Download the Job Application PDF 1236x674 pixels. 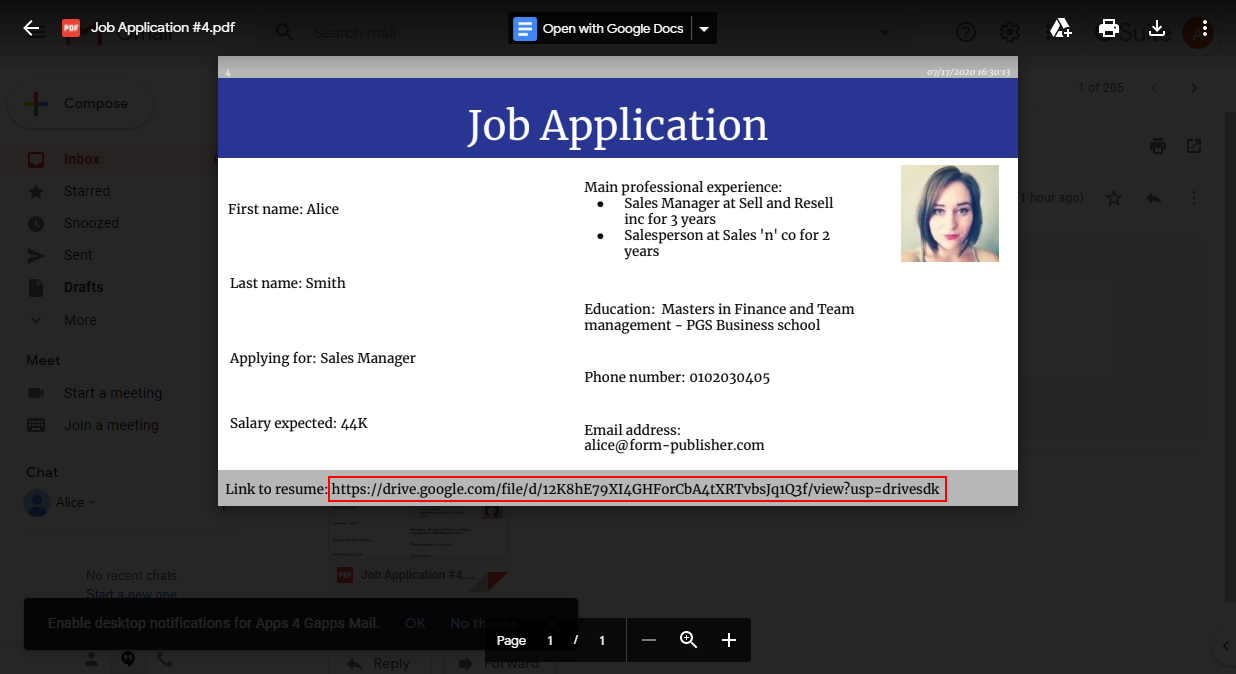pos(1157,28)
